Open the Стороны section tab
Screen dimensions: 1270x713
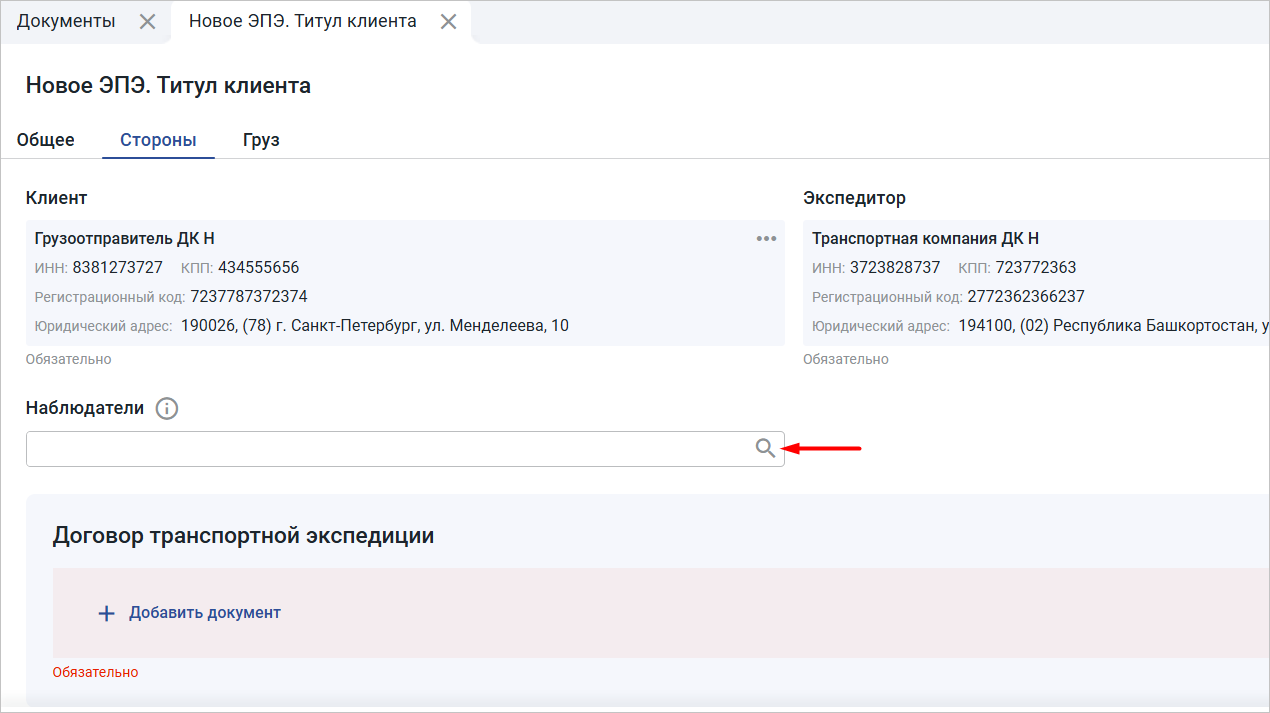(158, 140)
